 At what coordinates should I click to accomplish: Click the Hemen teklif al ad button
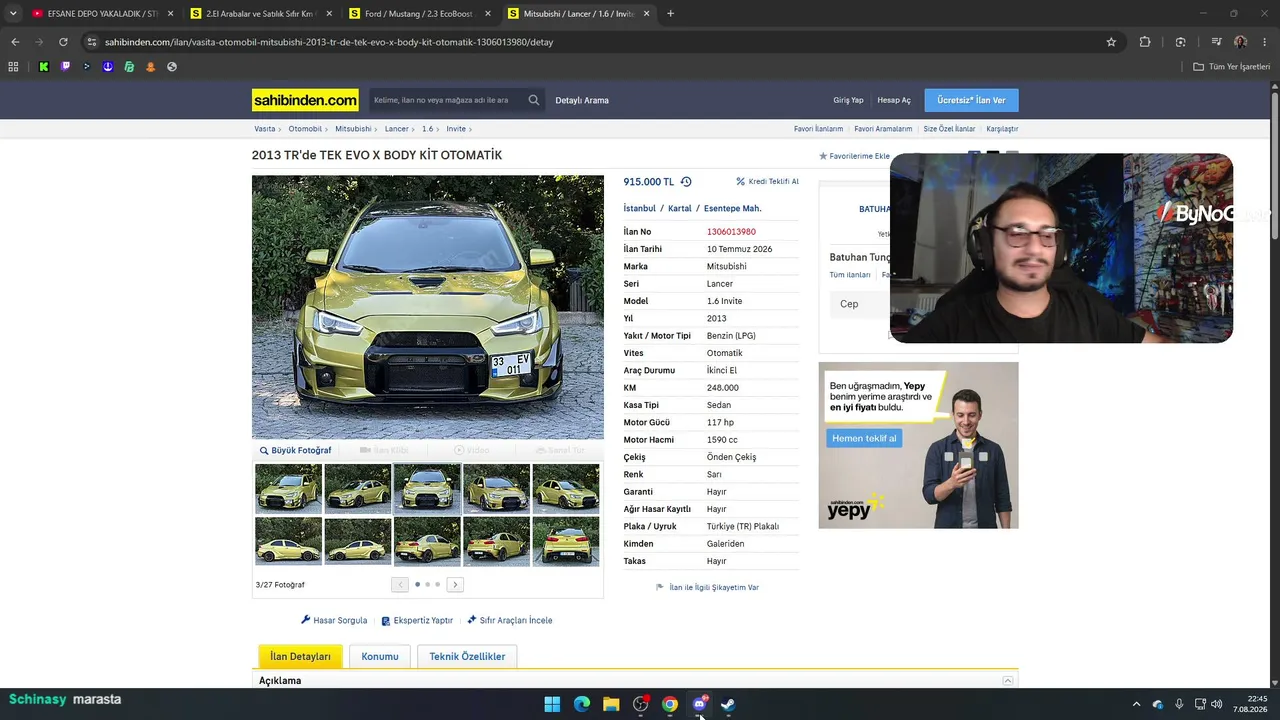click(x=864, y=438)
